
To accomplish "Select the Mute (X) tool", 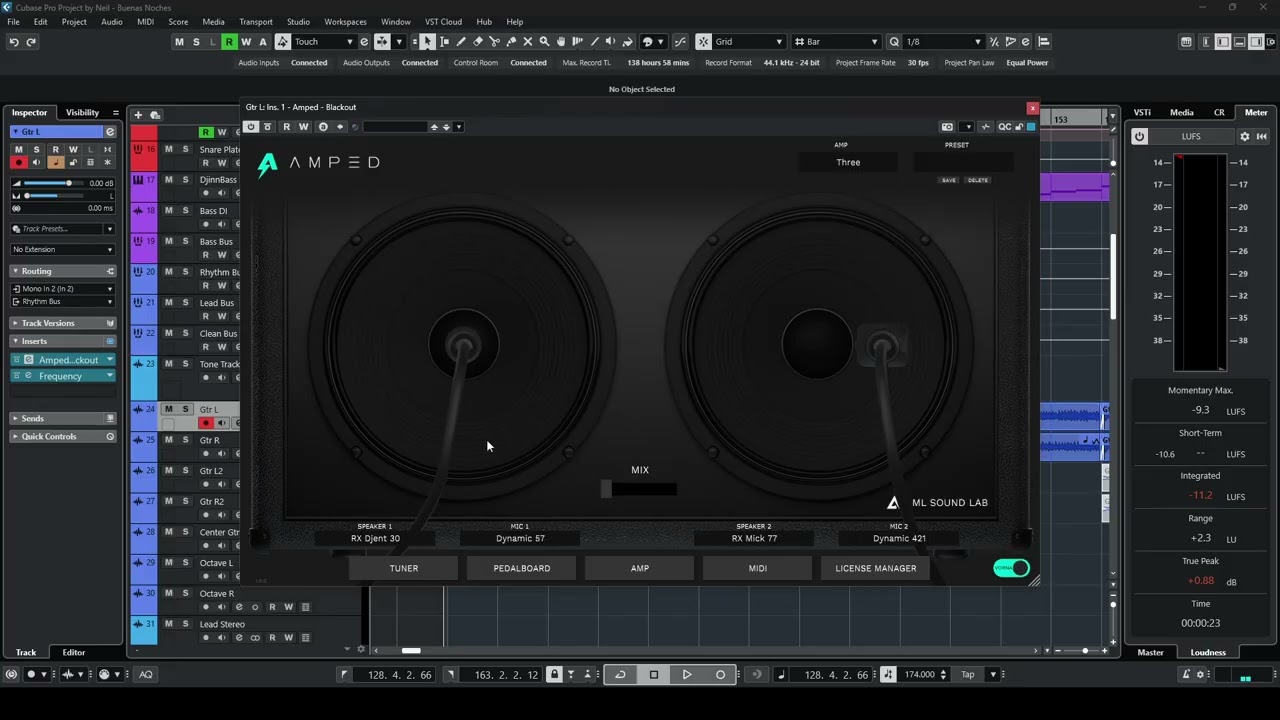I will point(528,42).
